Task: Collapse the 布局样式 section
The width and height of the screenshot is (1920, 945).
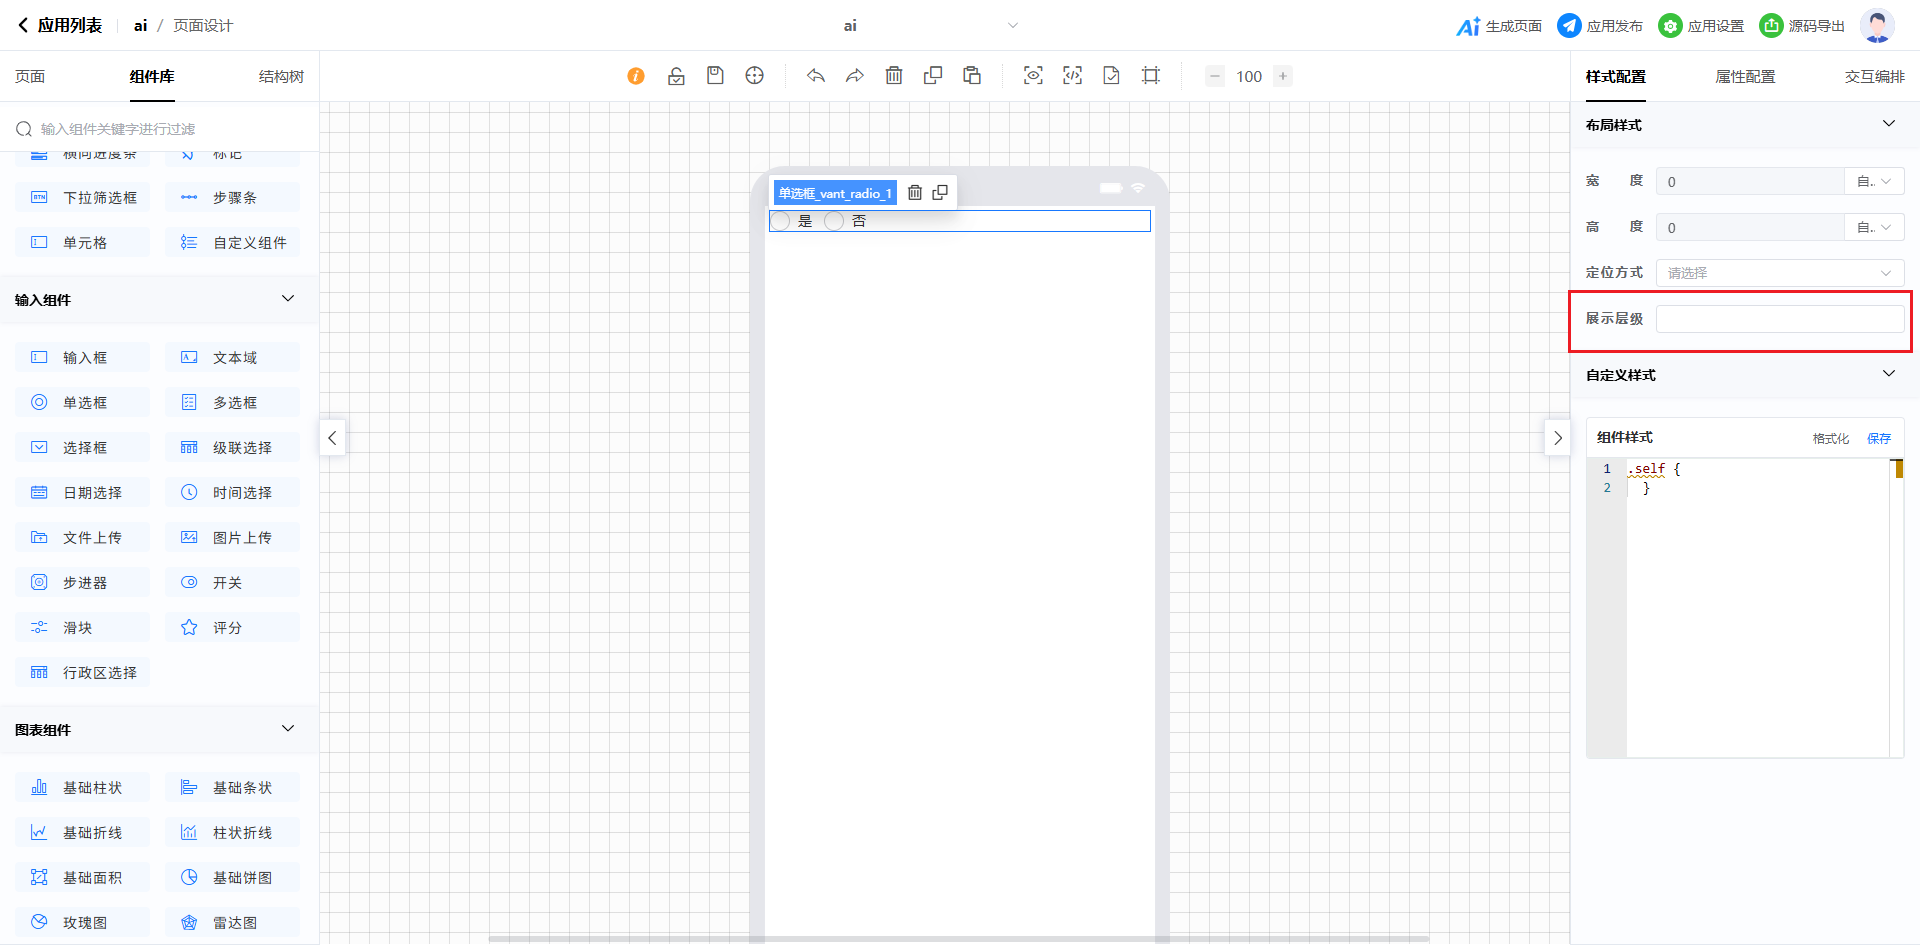Action: click(x=1888, y=124)
